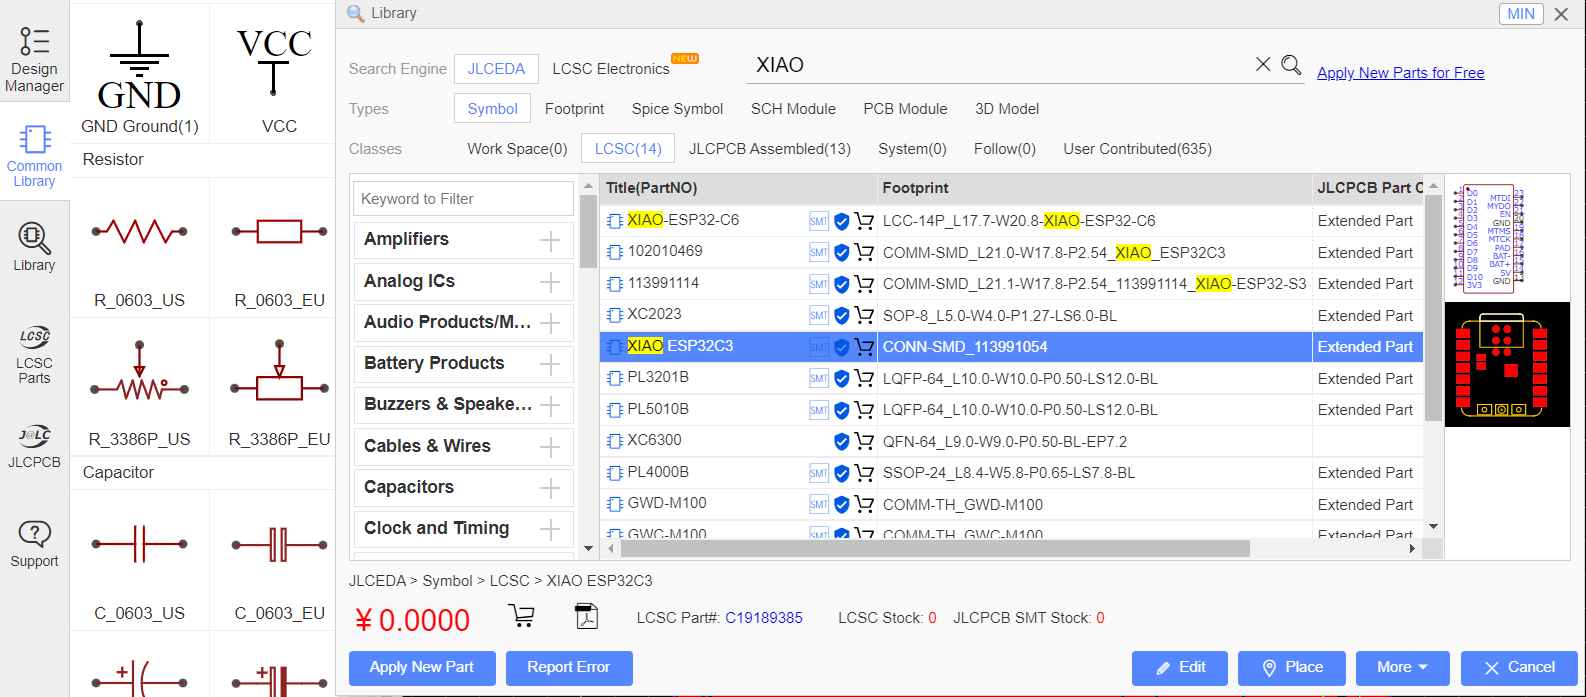The width and height of the screenshot is (1586, 697).
Task: Open the Support sidebar icon
Action: pyautogui.click(x=34, y=544)
